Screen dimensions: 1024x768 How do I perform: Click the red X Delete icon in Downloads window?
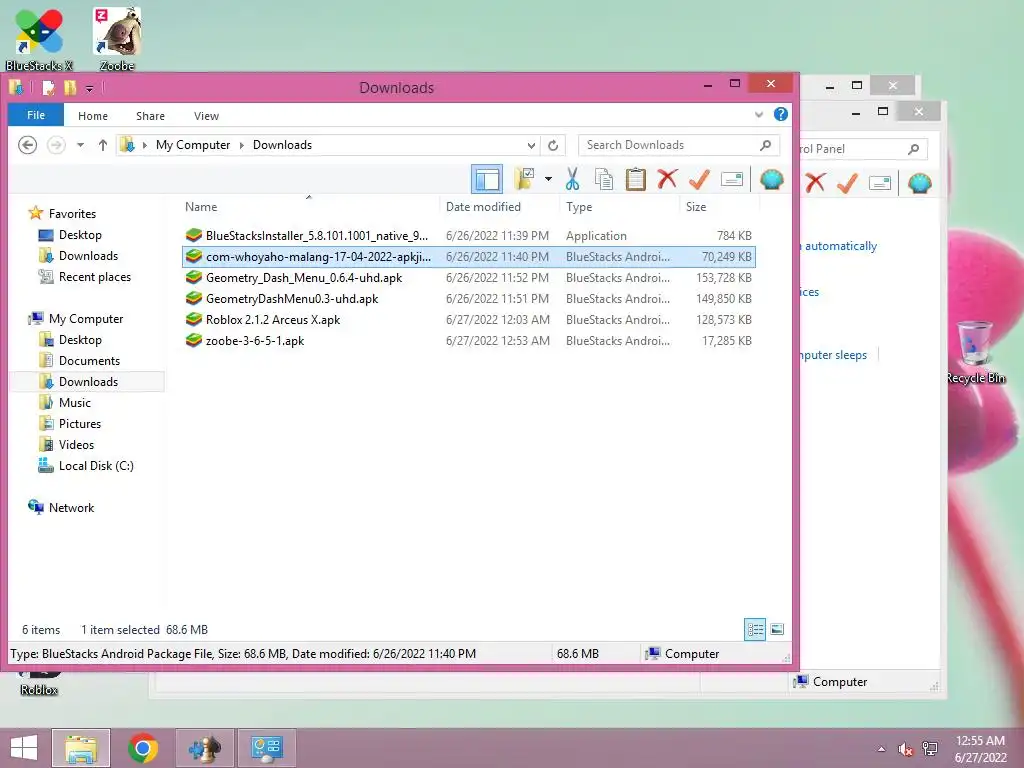(667, 178)
